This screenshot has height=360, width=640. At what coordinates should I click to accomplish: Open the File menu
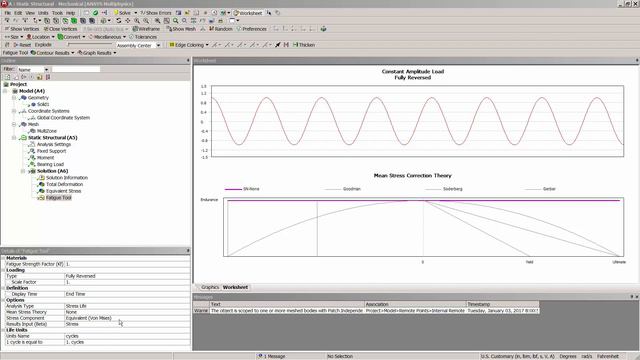coord(7,13)
